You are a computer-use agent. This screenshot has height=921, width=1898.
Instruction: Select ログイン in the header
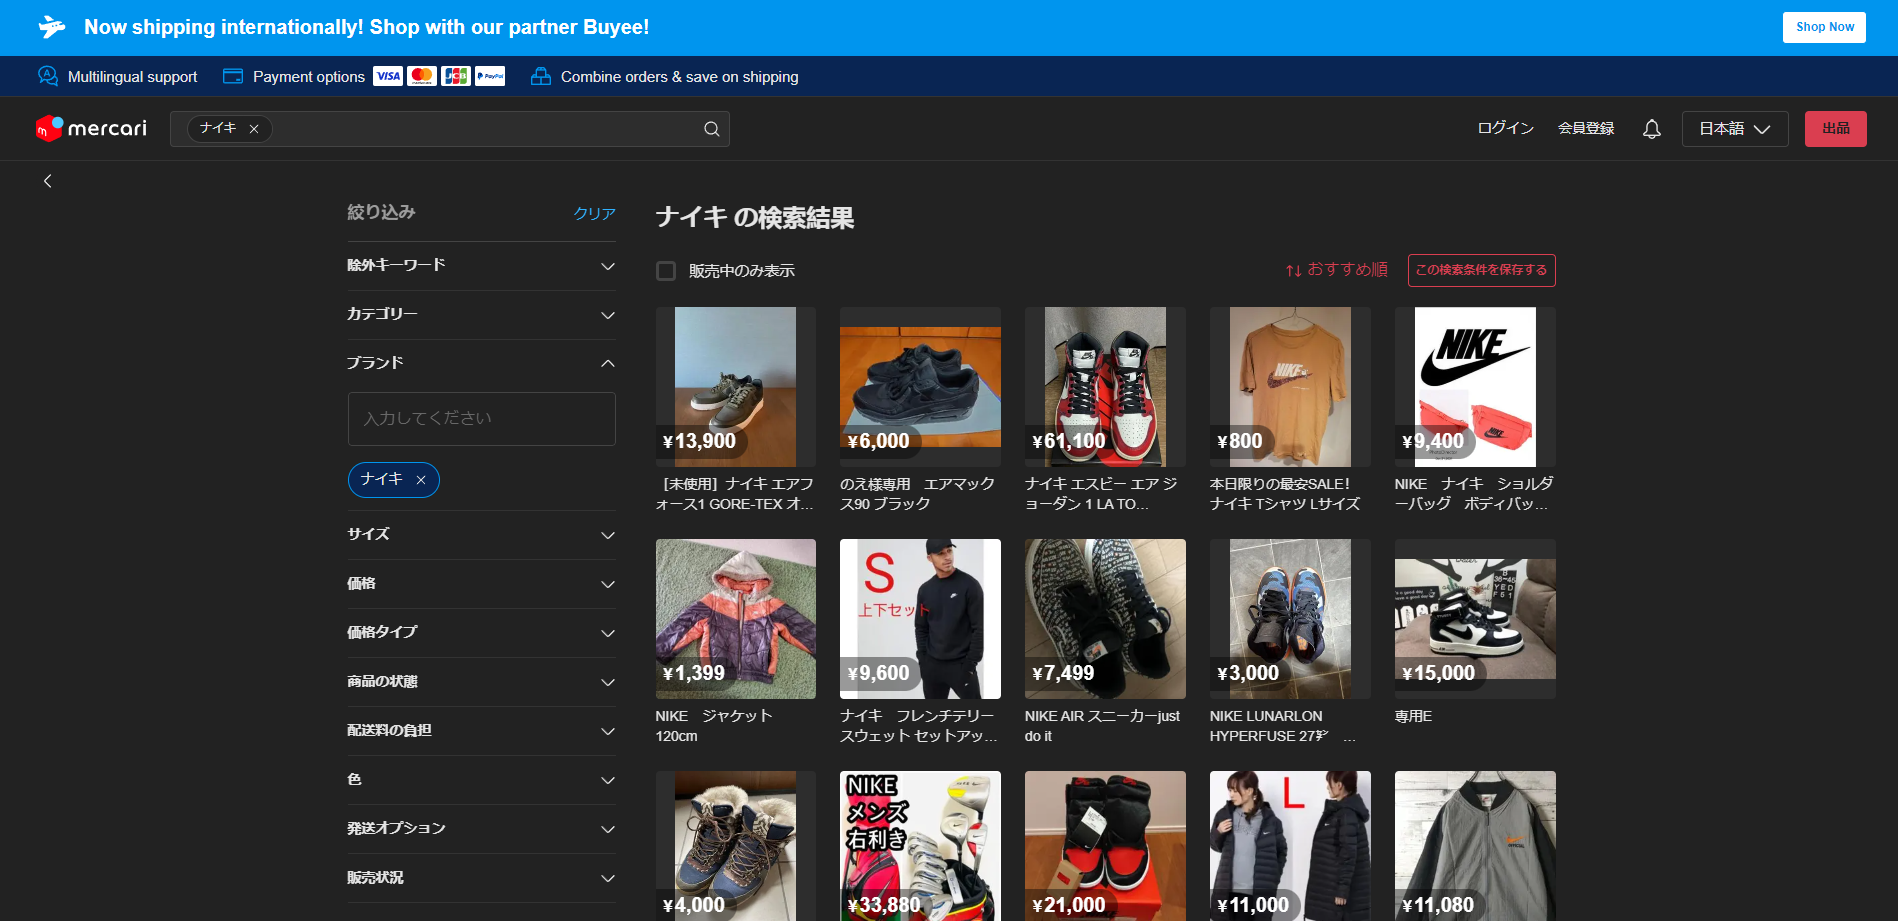[x=1504, y=128]
